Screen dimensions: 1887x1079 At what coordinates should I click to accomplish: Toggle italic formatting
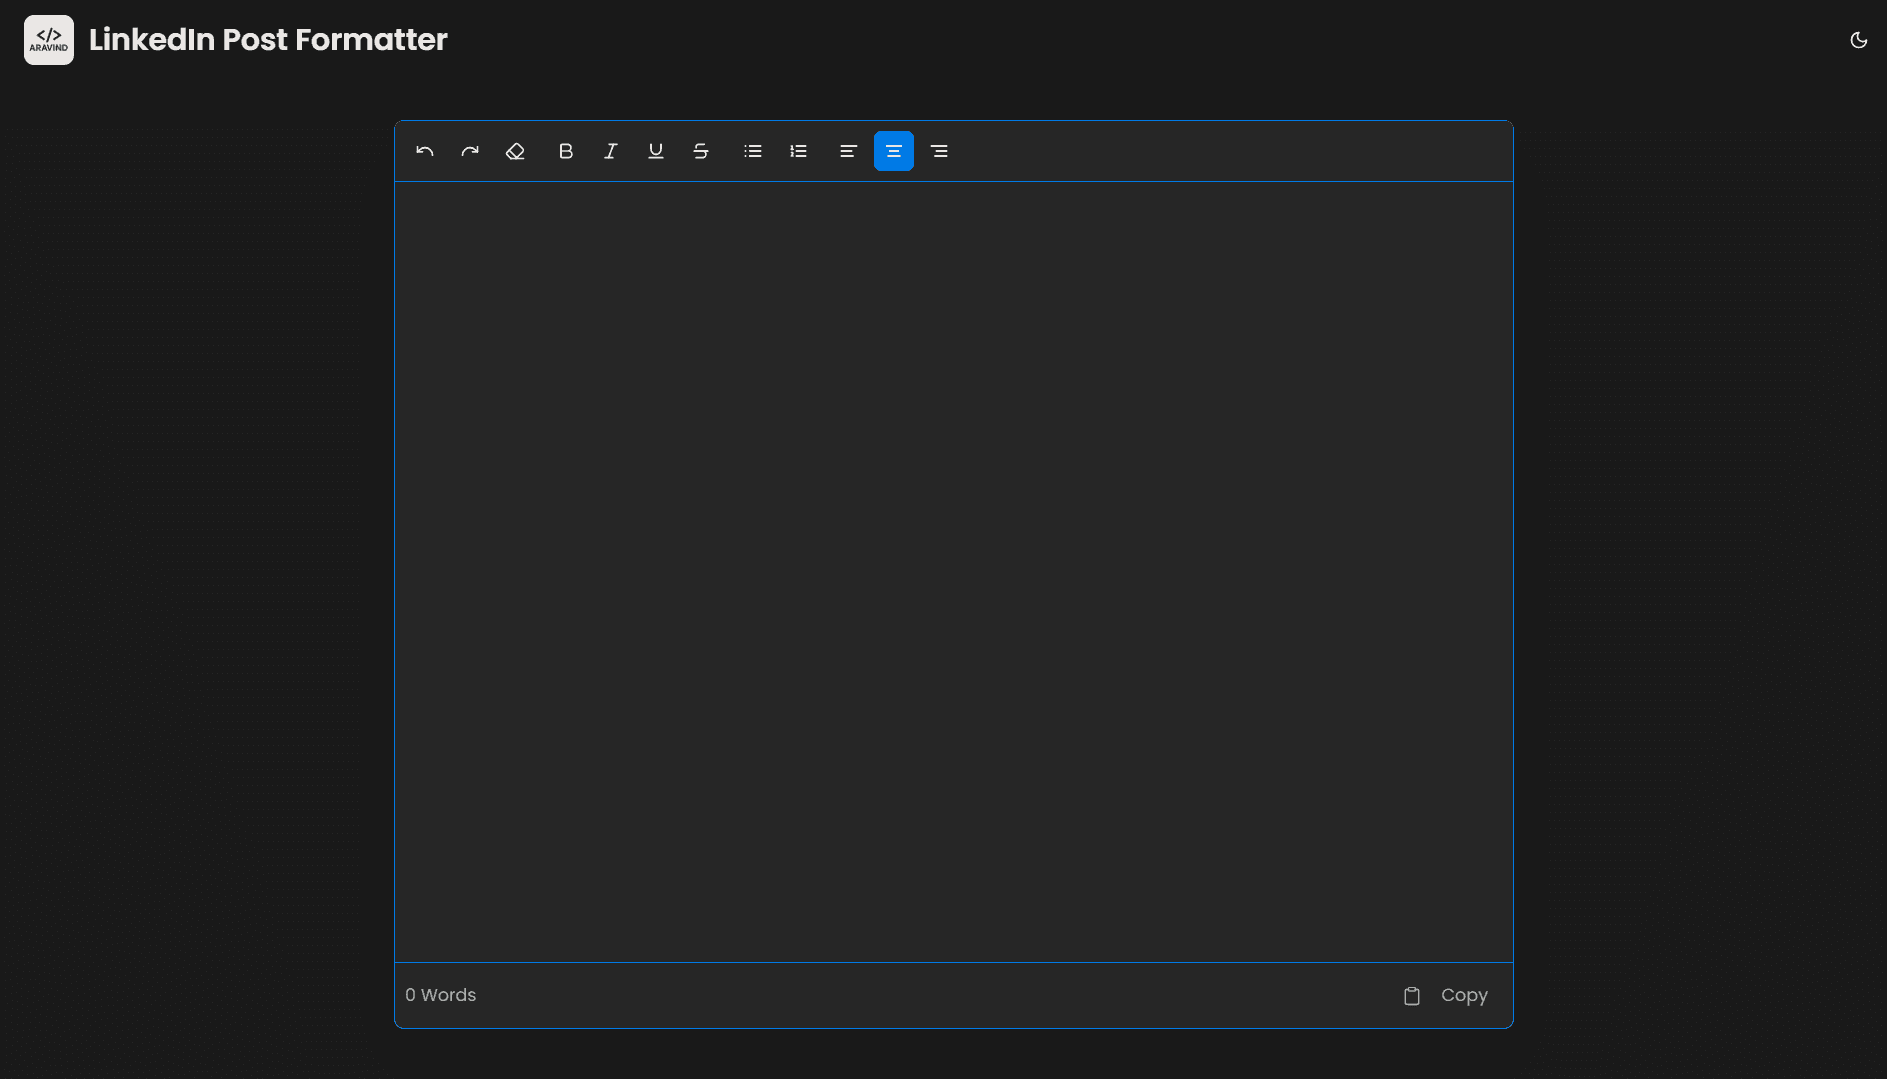coord(611,151)
